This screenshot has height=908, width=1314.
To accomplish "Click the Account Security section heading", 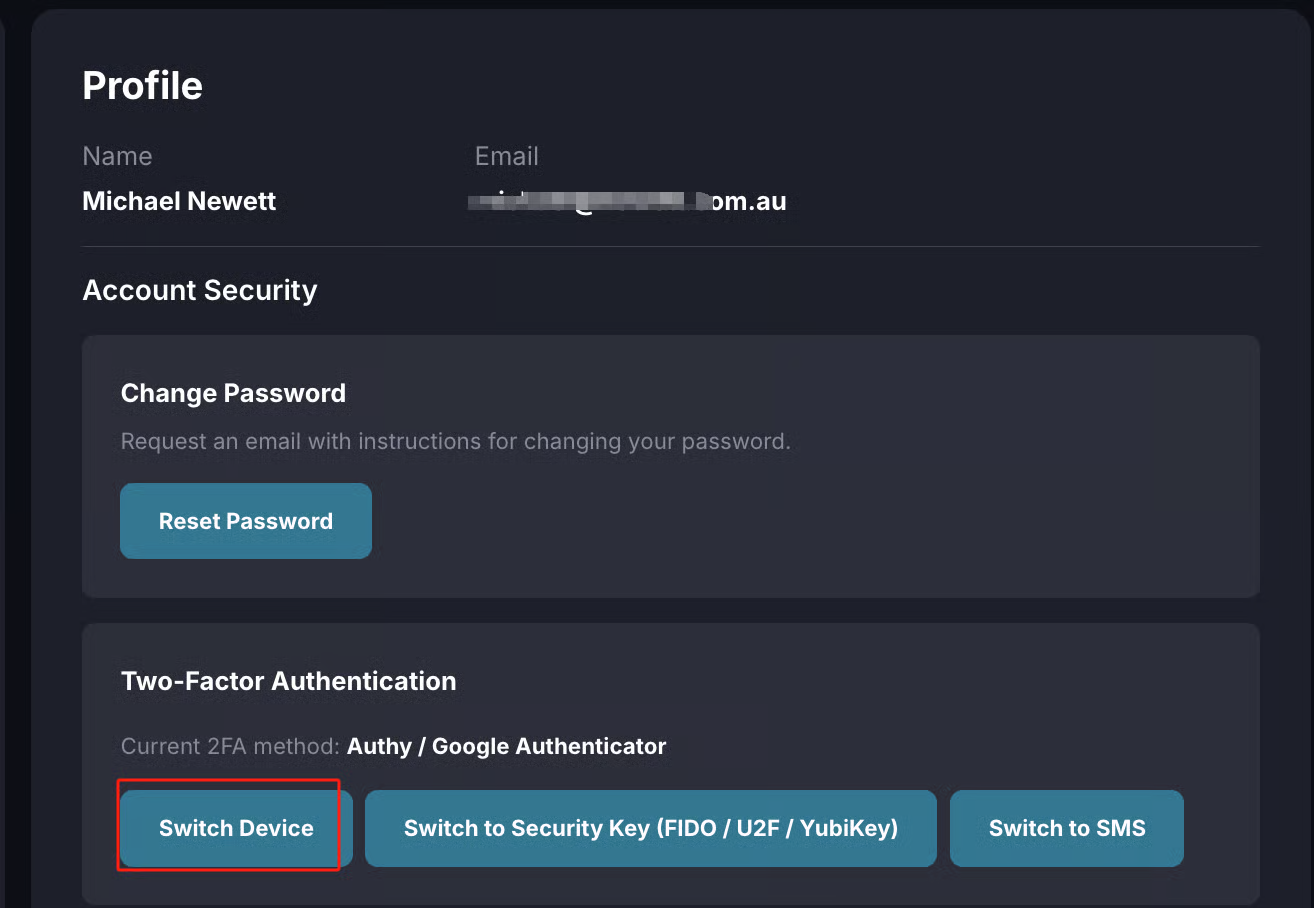I will pos(199,290).
